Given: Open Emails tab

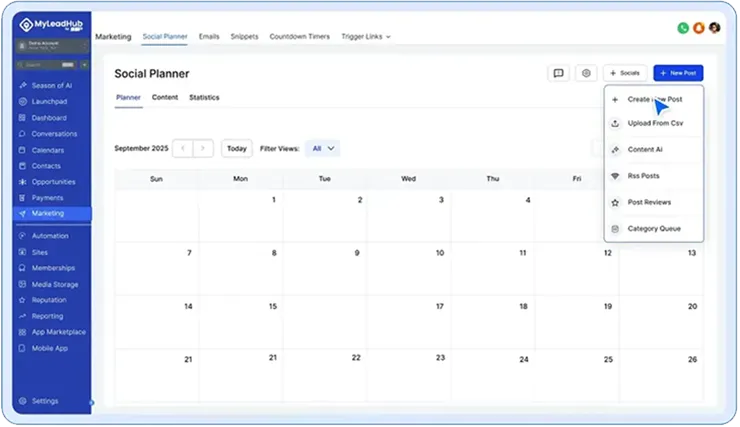Looking at the screenshot, I should 209,36.
